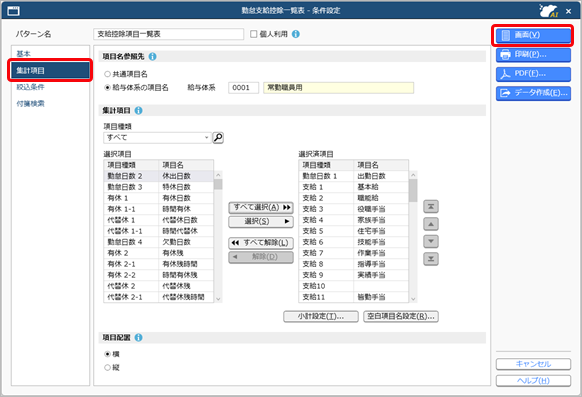The width and height of the screenshot is (582, 397).
Task: Click 項目名 column header in 選択済項目
Action: [x=381, y=165]
